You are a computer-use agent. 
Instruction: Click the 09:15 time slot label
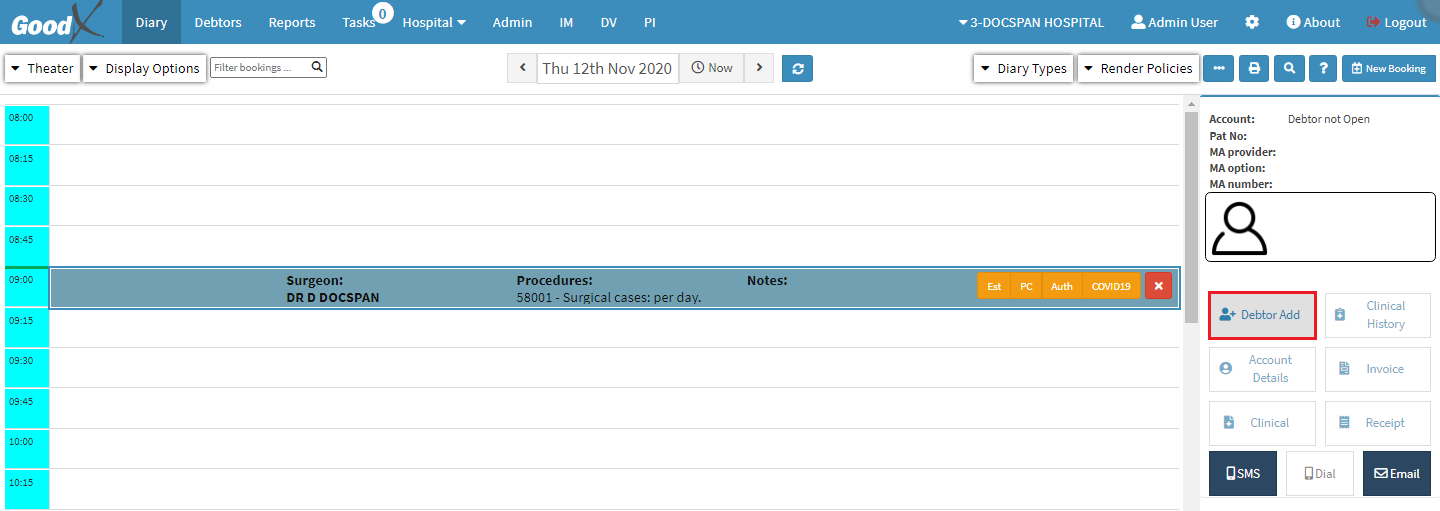point(27,327)
